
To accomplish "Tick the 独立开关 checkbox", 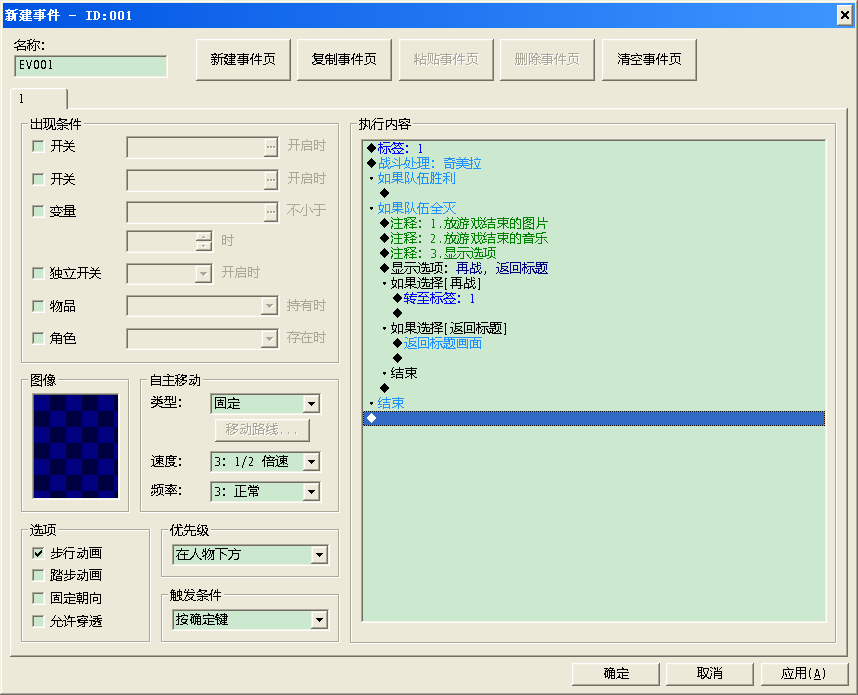I will (x=38, y=273).
